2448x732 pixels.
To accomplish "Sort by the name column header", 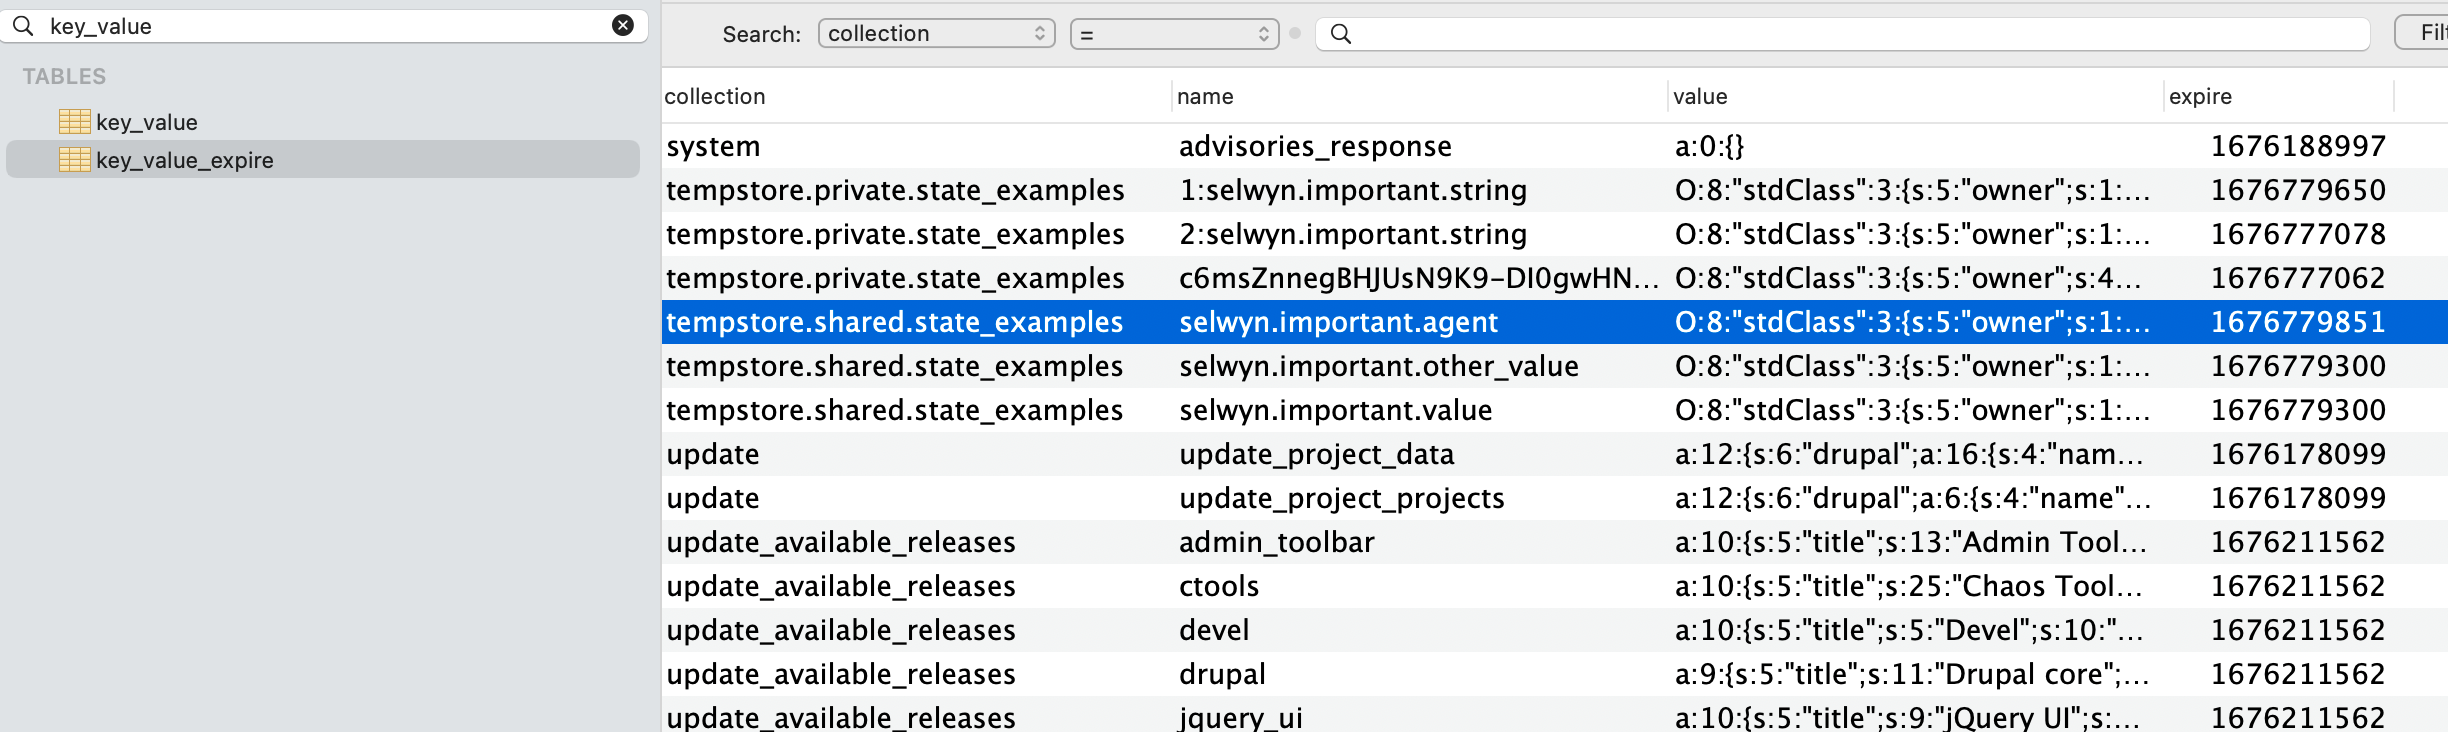I will (x=1419, y=96).
